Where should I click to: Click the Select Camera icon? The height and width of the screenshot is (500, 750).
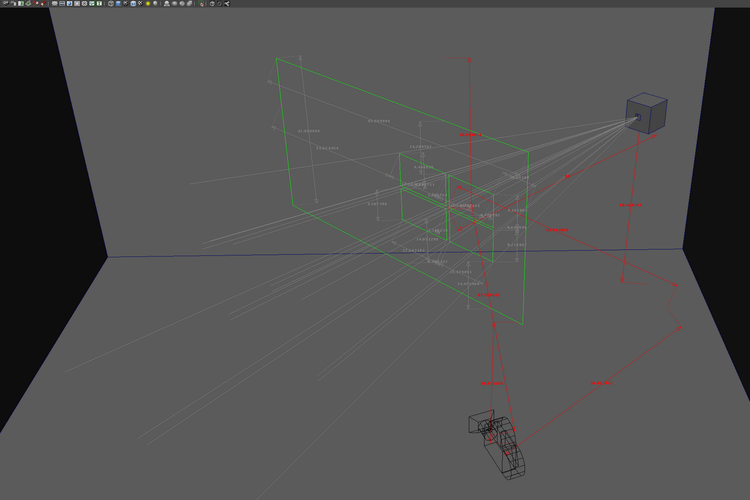point(5,4)
